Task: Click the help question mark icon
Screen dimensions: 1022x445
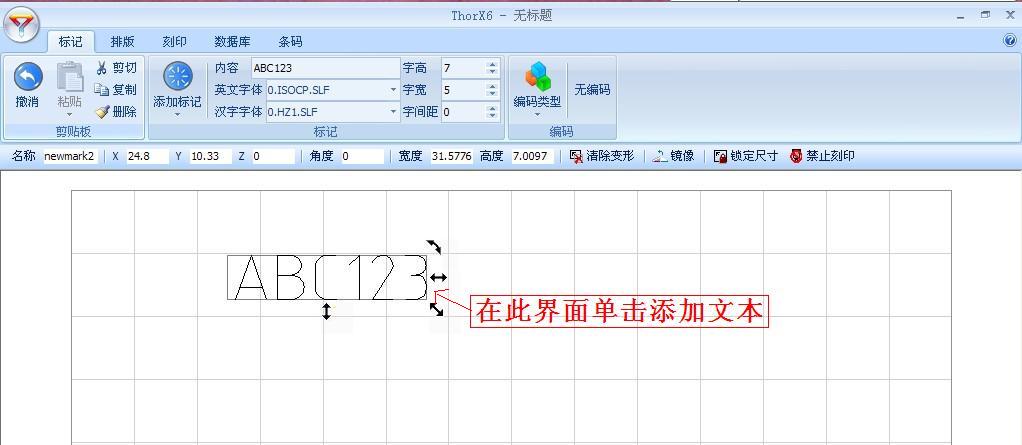Action: (x=1010, y=40)
